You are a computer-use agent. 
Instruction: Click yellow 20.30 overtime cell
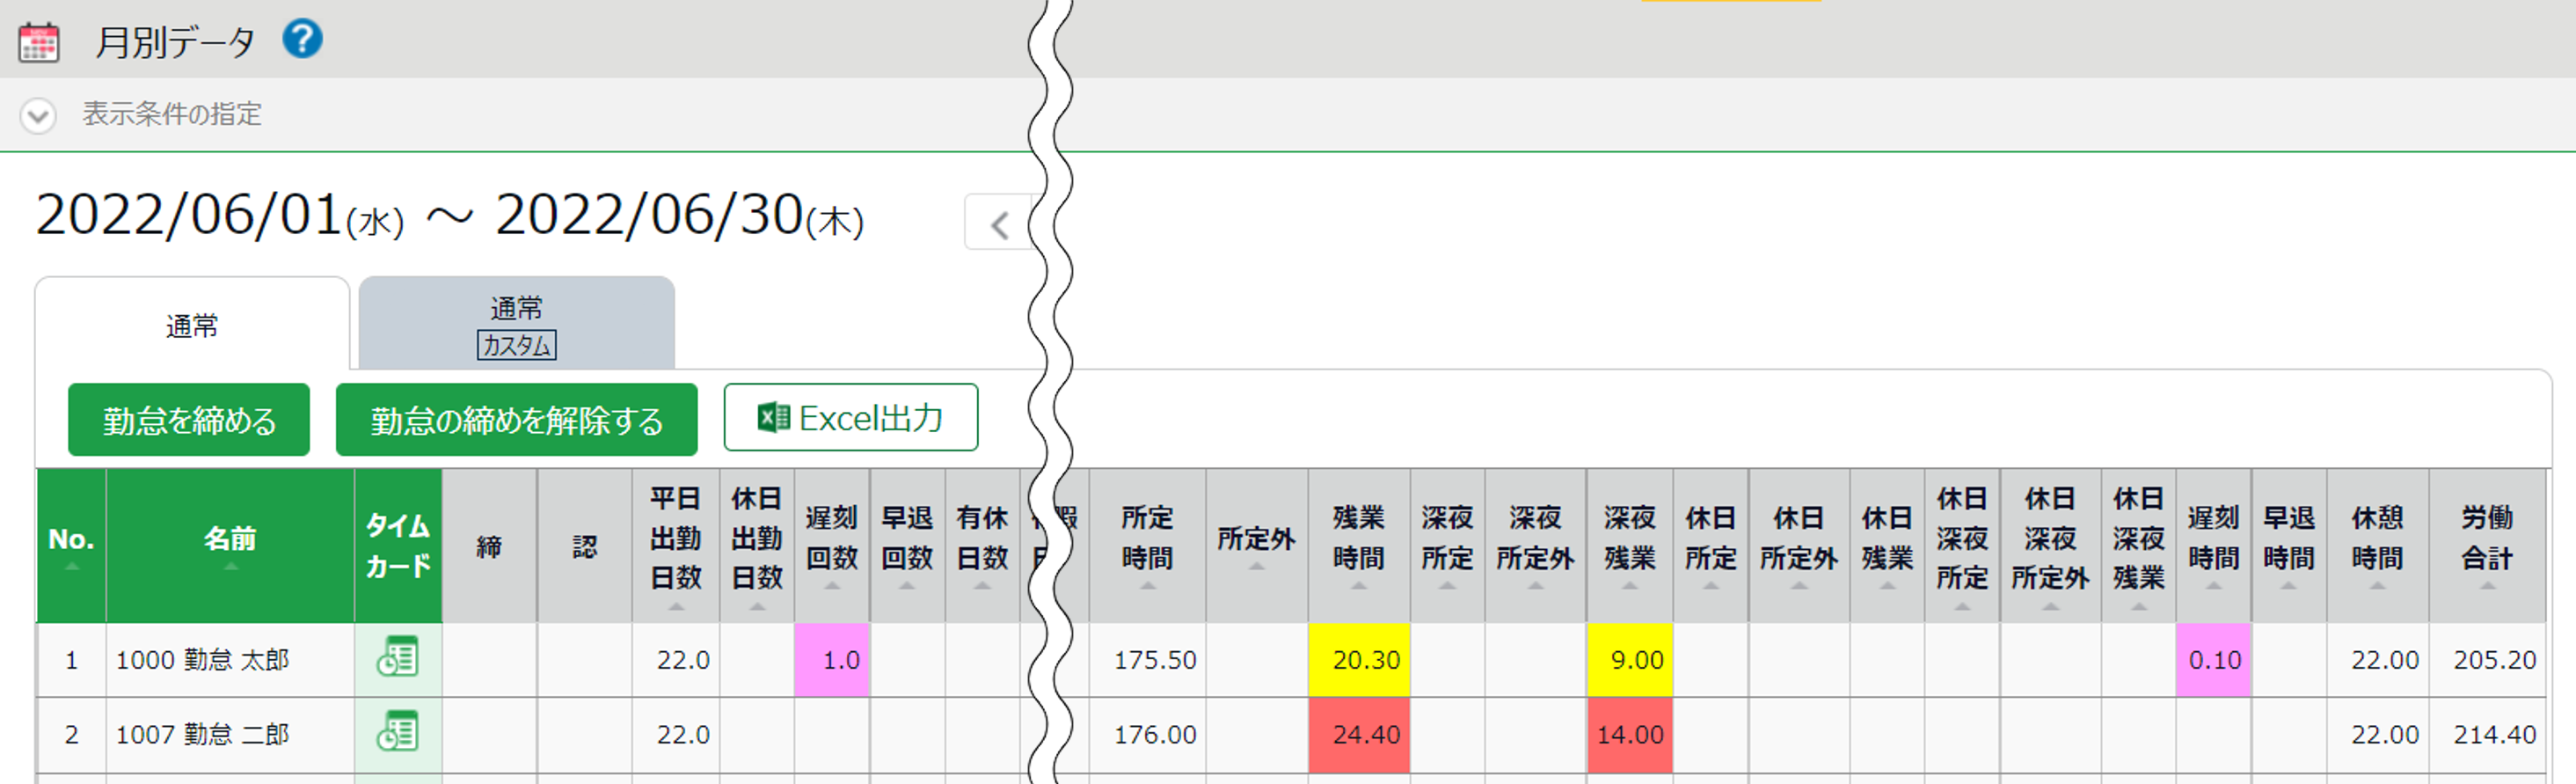click(1359, 660)
